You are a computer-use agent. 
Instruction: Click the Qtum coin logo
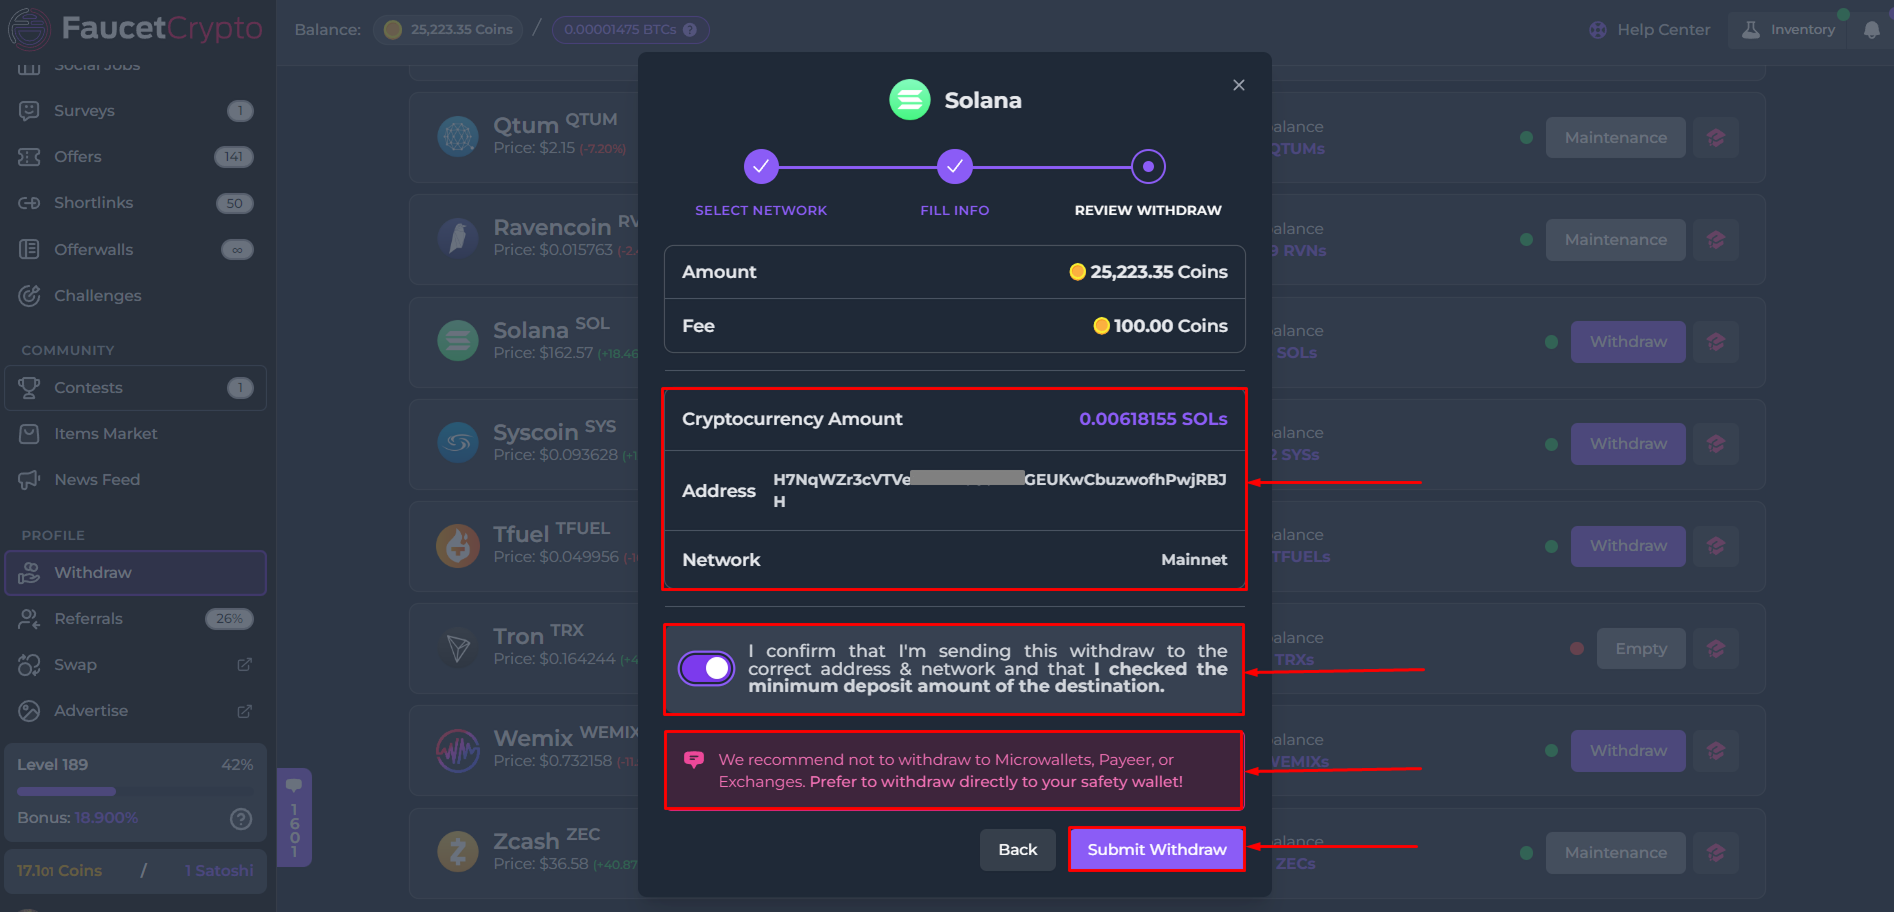[x=458, y=136]
